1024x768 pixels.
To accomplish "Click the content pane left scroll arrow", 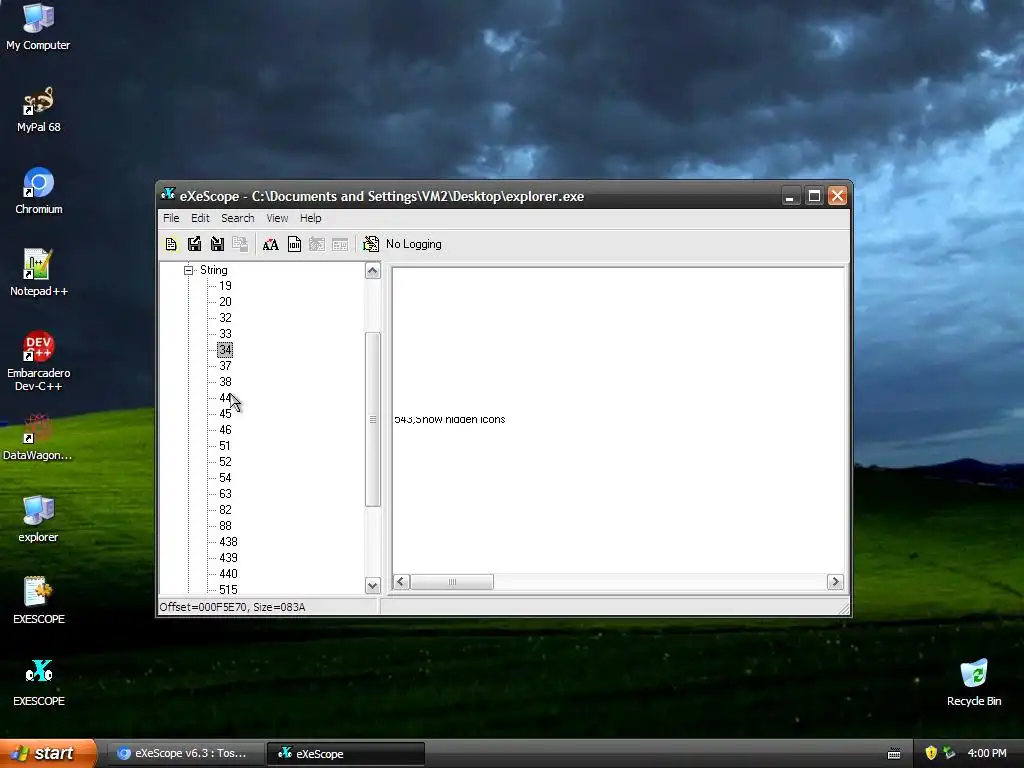I will pyautogui.click(x=402, y=582).
